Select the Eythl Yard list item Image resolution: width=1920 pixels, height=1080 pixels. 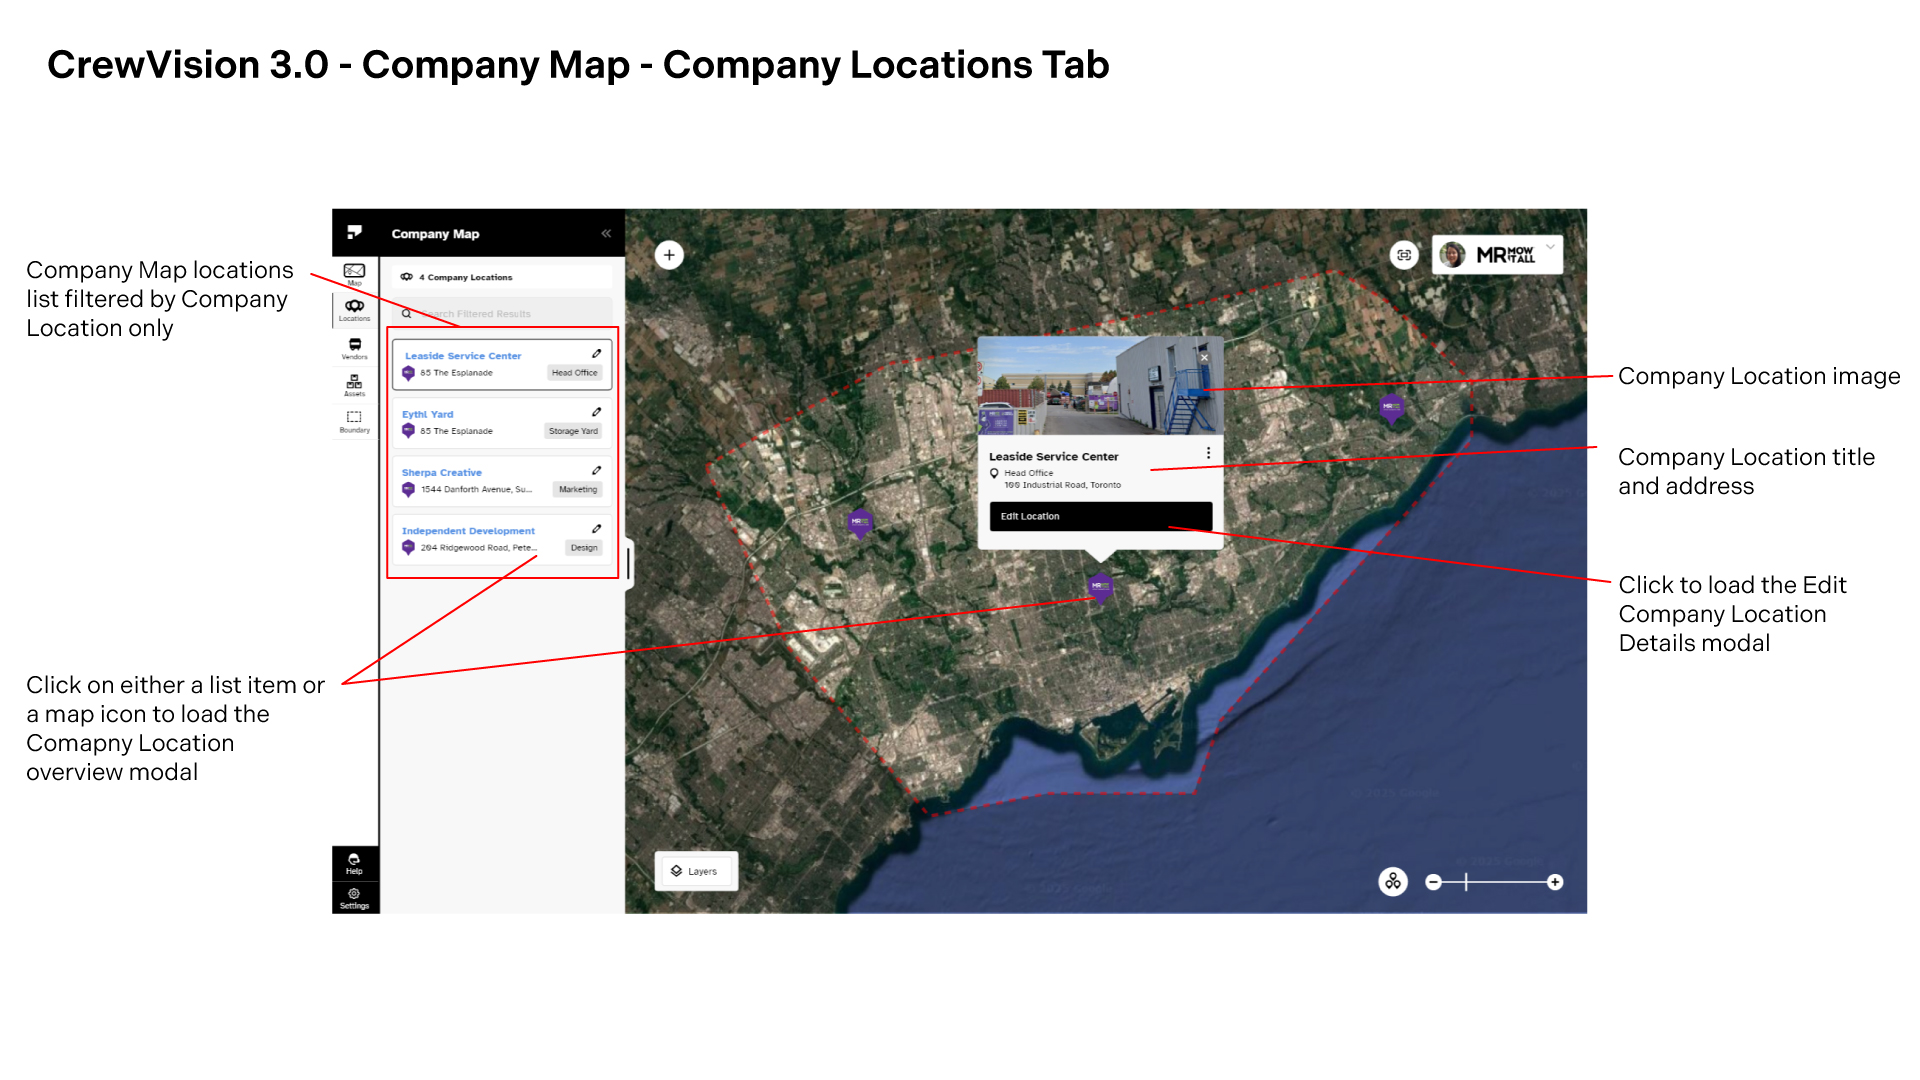pyautogui.click(x=502, y=422)
